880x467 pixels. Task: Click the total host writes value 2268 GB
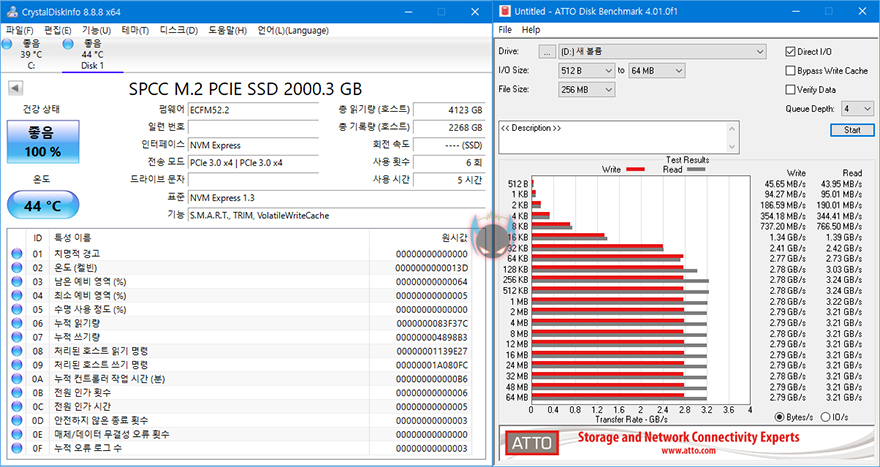point(449,127)
